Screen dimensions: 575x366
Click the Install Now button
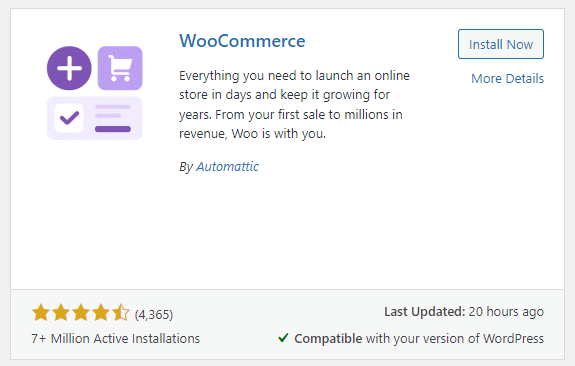[x=501, y=44]
